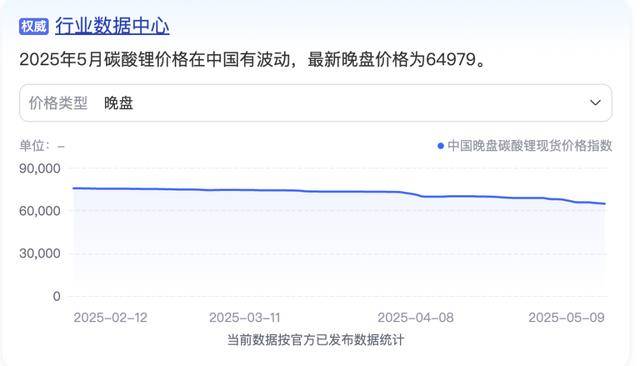Viewport: 640px width, 366px height.
Task: Select the 2025-04-08 x-axis date label
Action: (416, 317)
